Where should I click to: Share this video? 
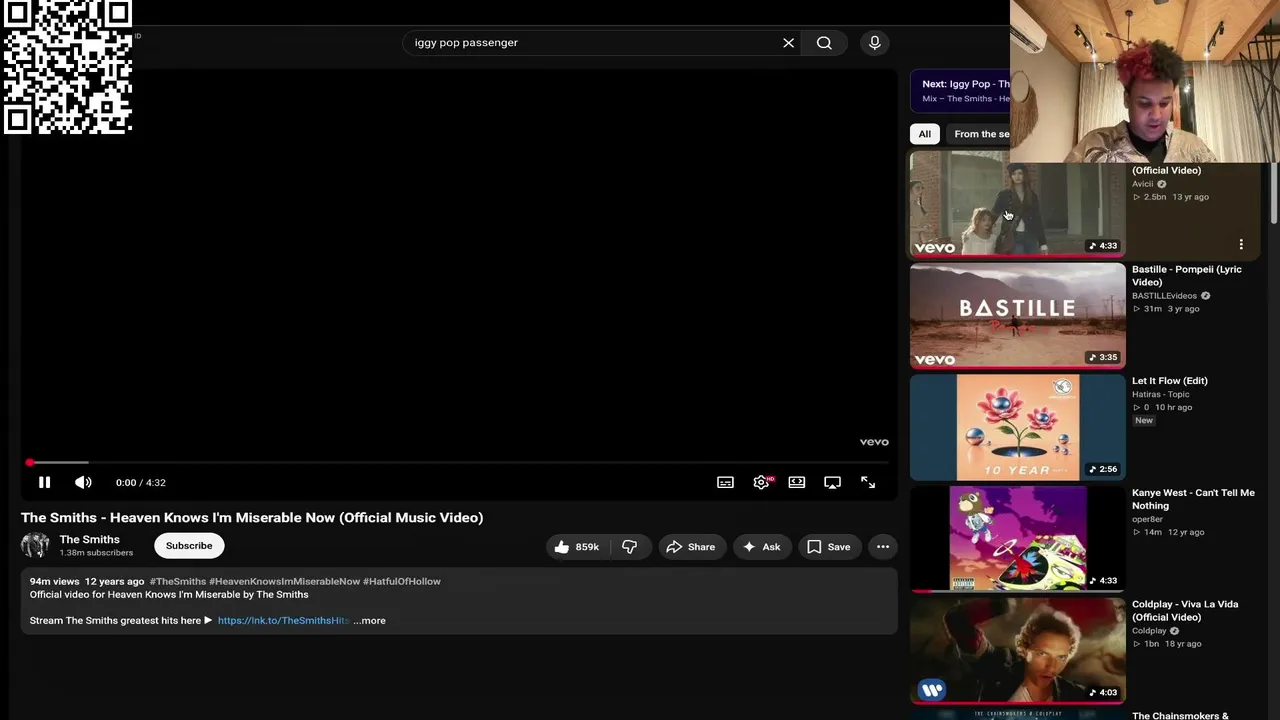point(691,547)
